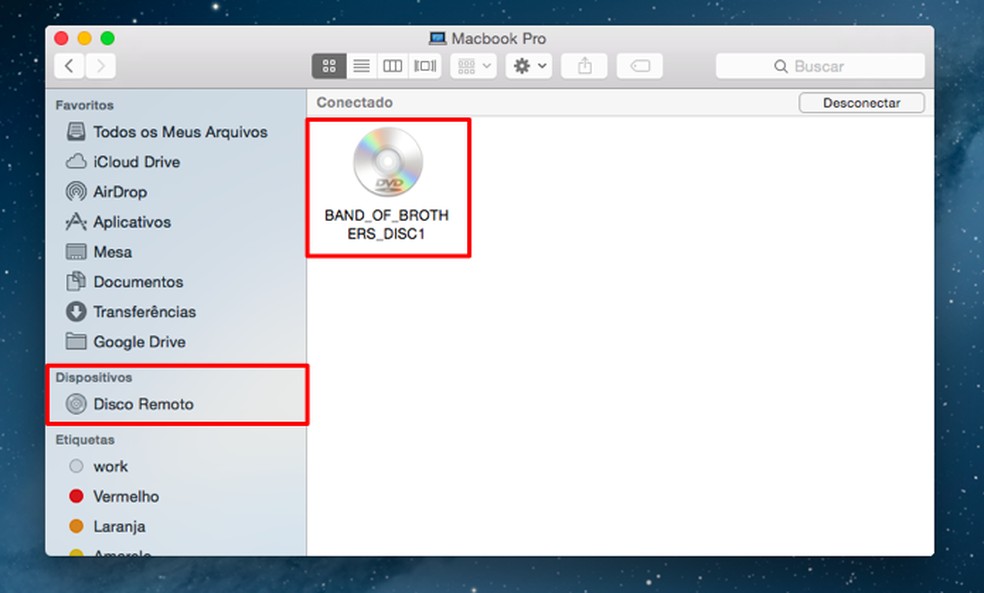This screenshot has width=984, height=593.
Task: Click the Macbook Pro title proxy icon
Action: [x=437, y=38]
